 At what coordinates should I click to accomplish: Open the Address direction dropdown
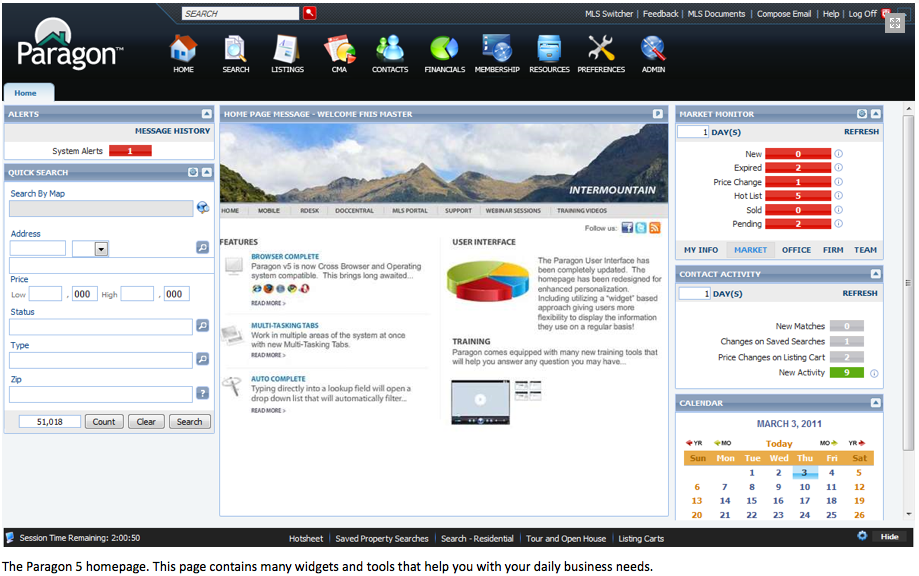tap(101, 249)
